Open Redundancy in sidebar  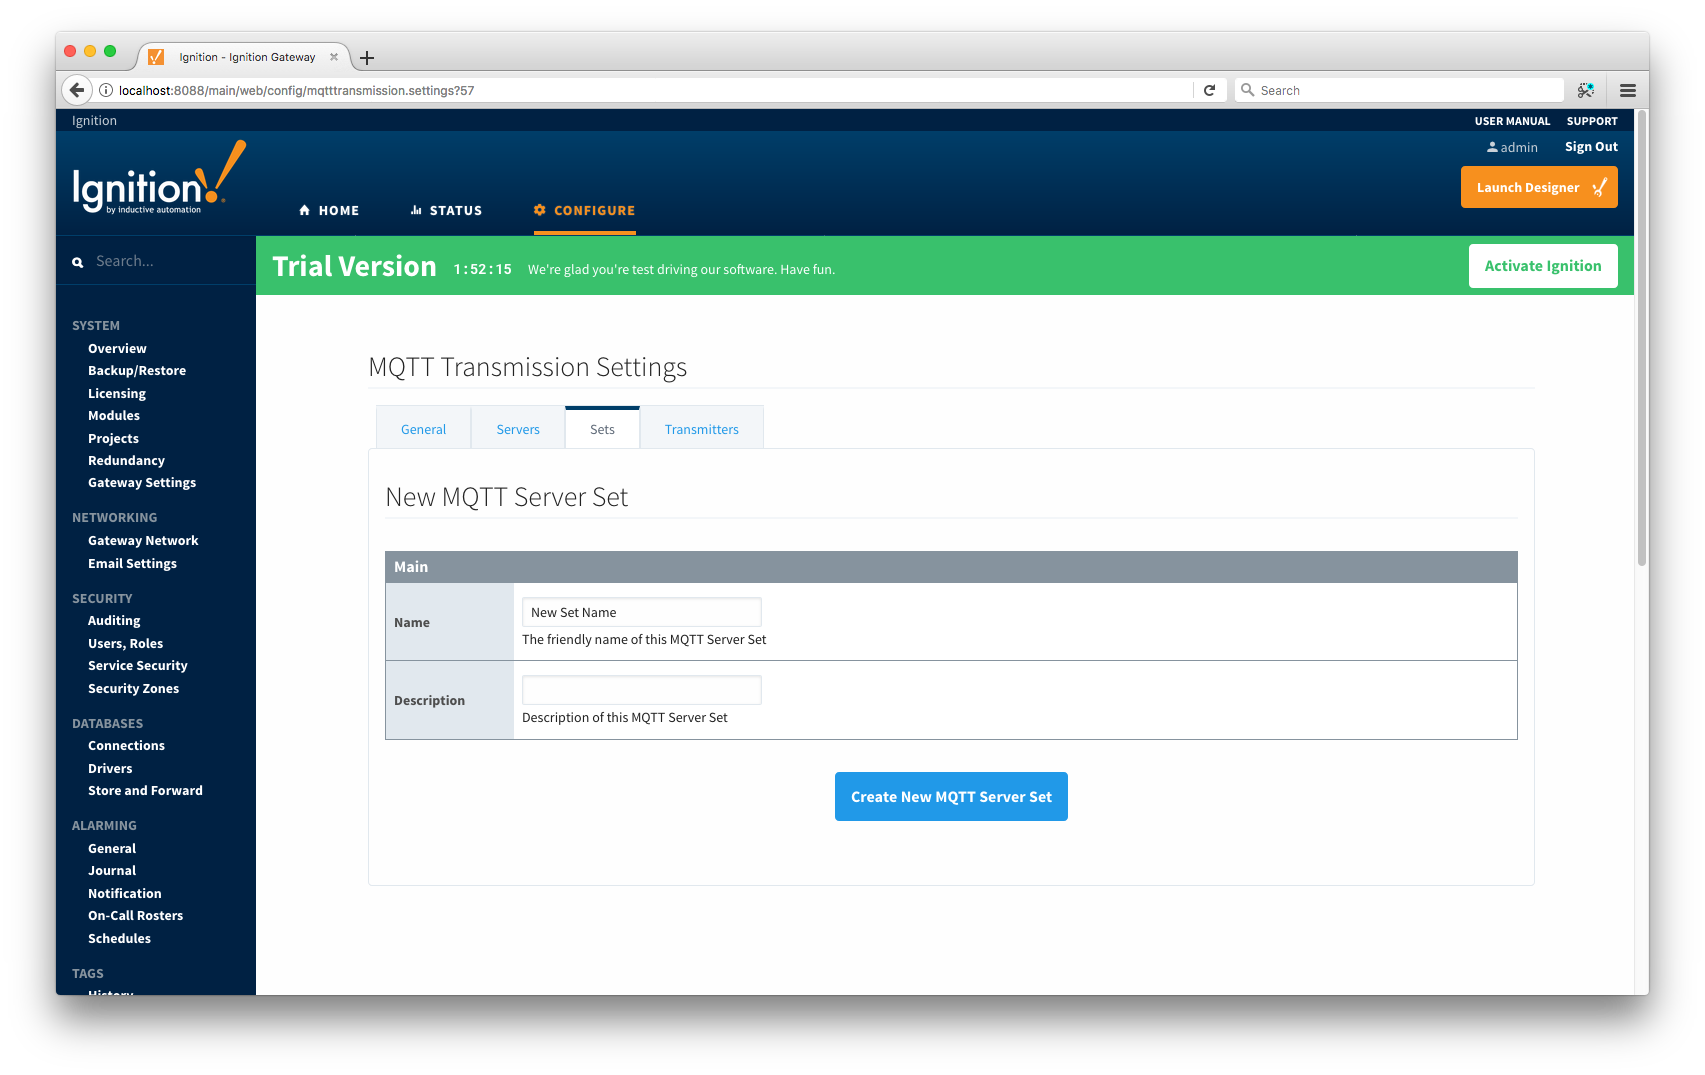click(x=126, y=460)
